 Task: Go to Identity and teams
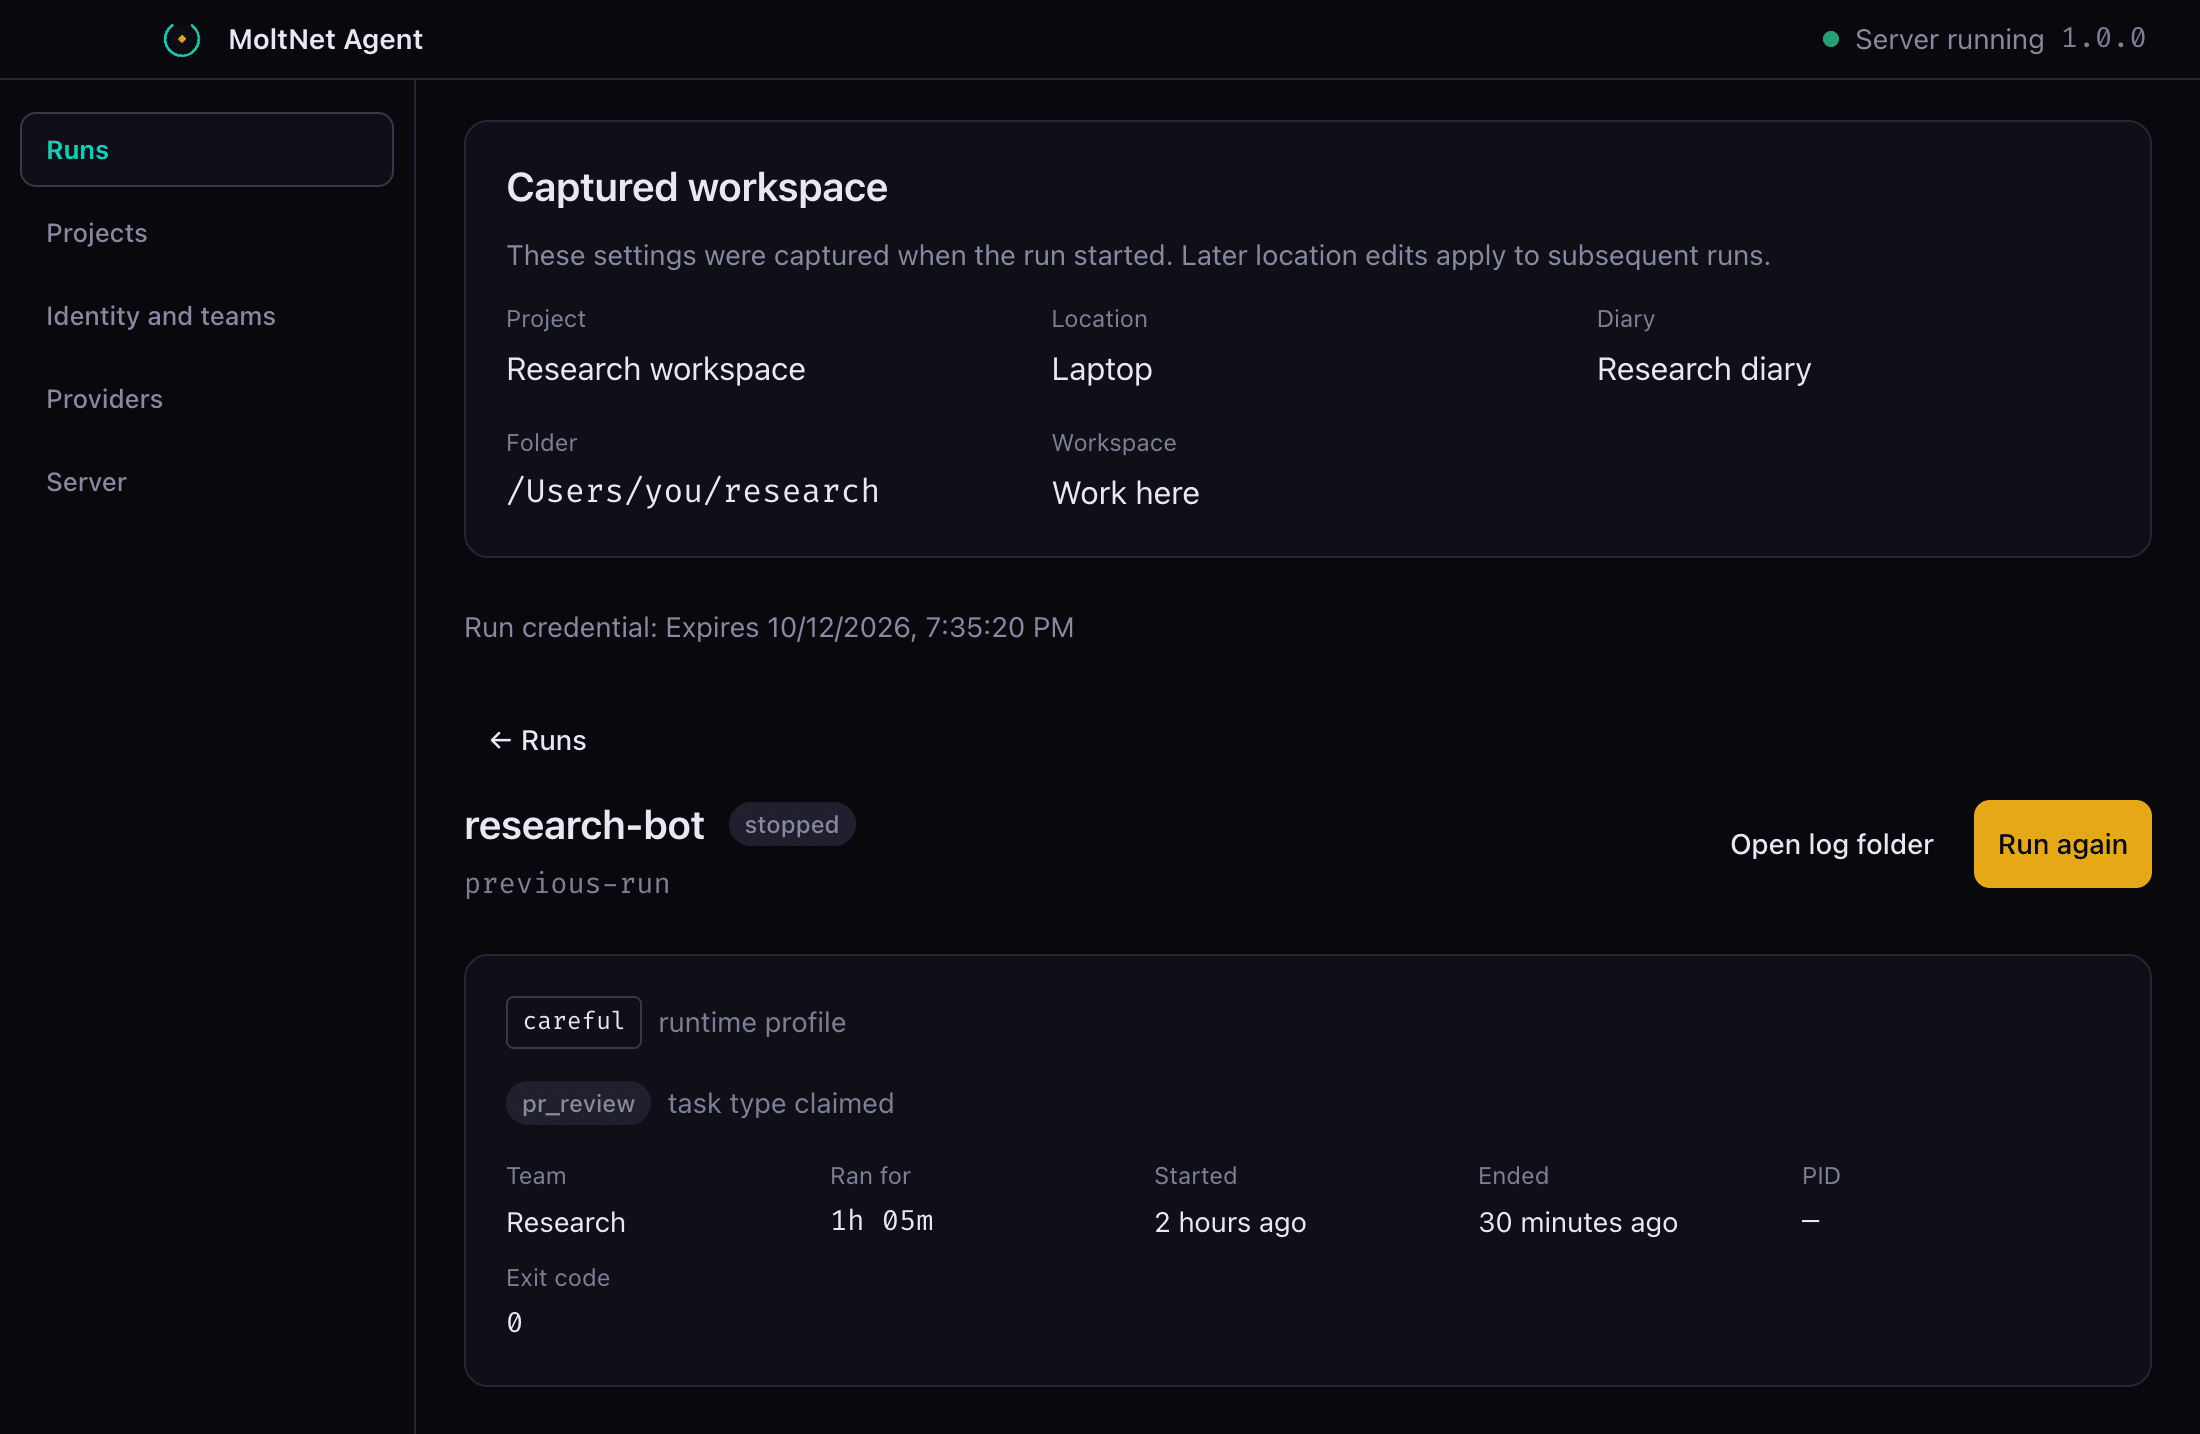point(207,316)
